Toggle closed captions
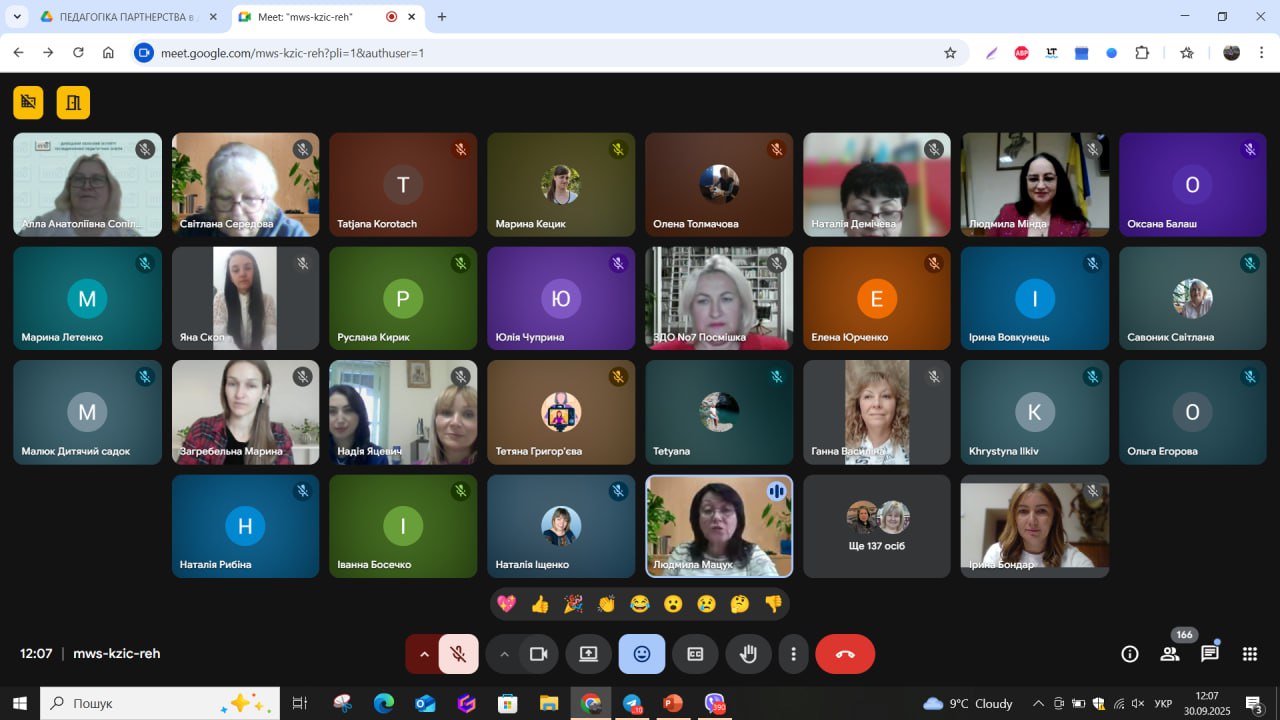The image size is (1280, 720). 695,654
